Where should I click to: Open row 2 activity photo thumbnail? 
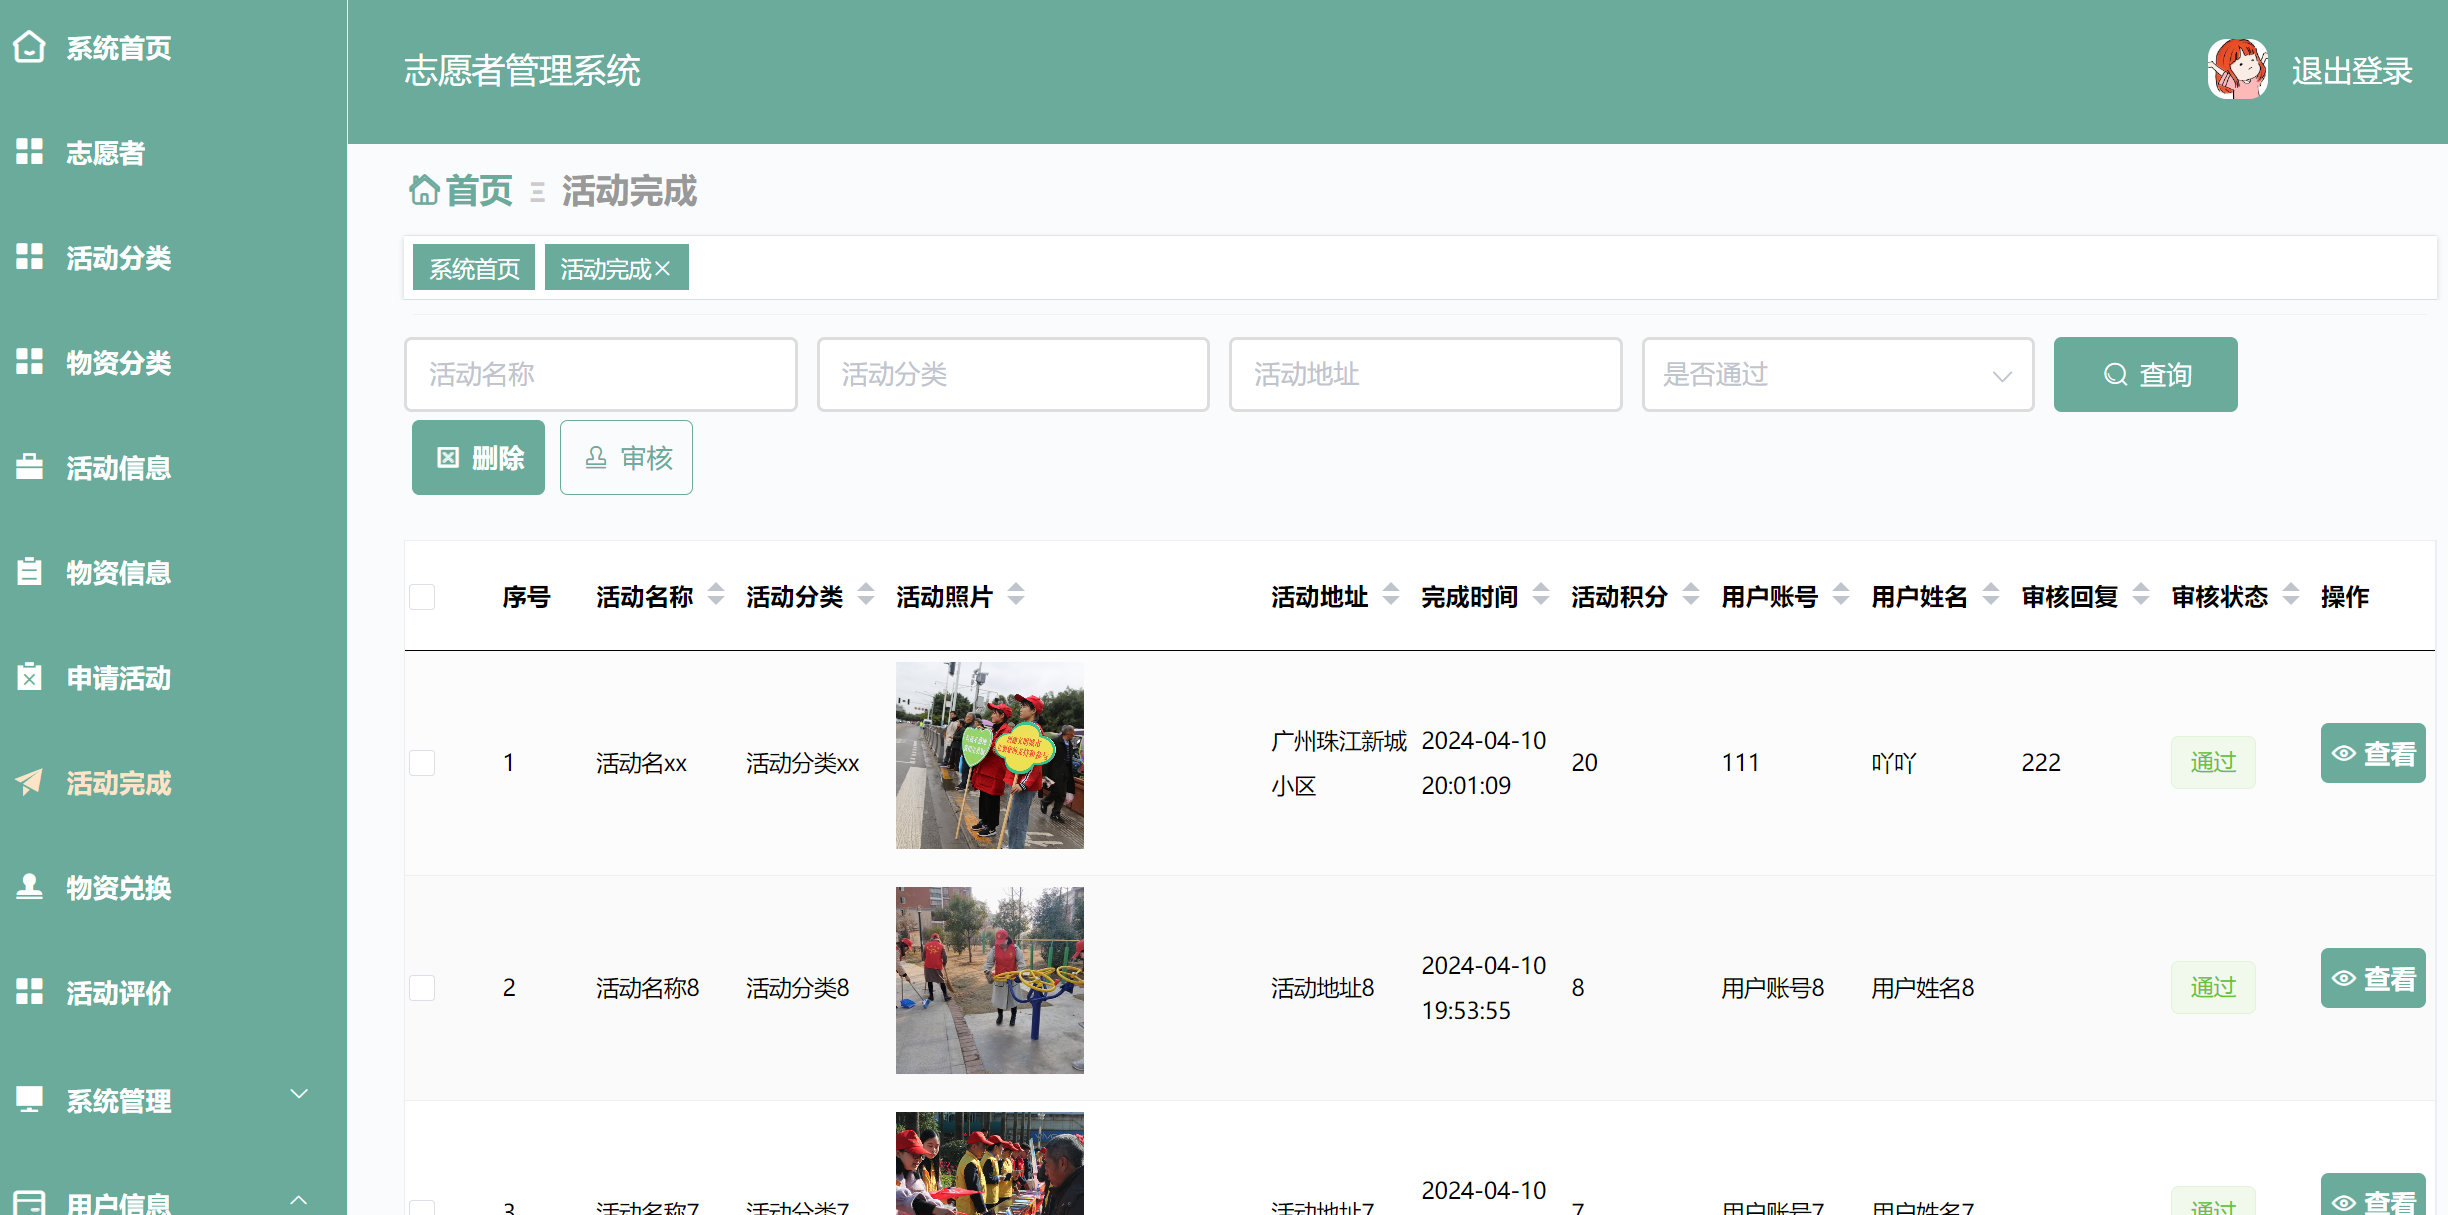coord(989,980)
